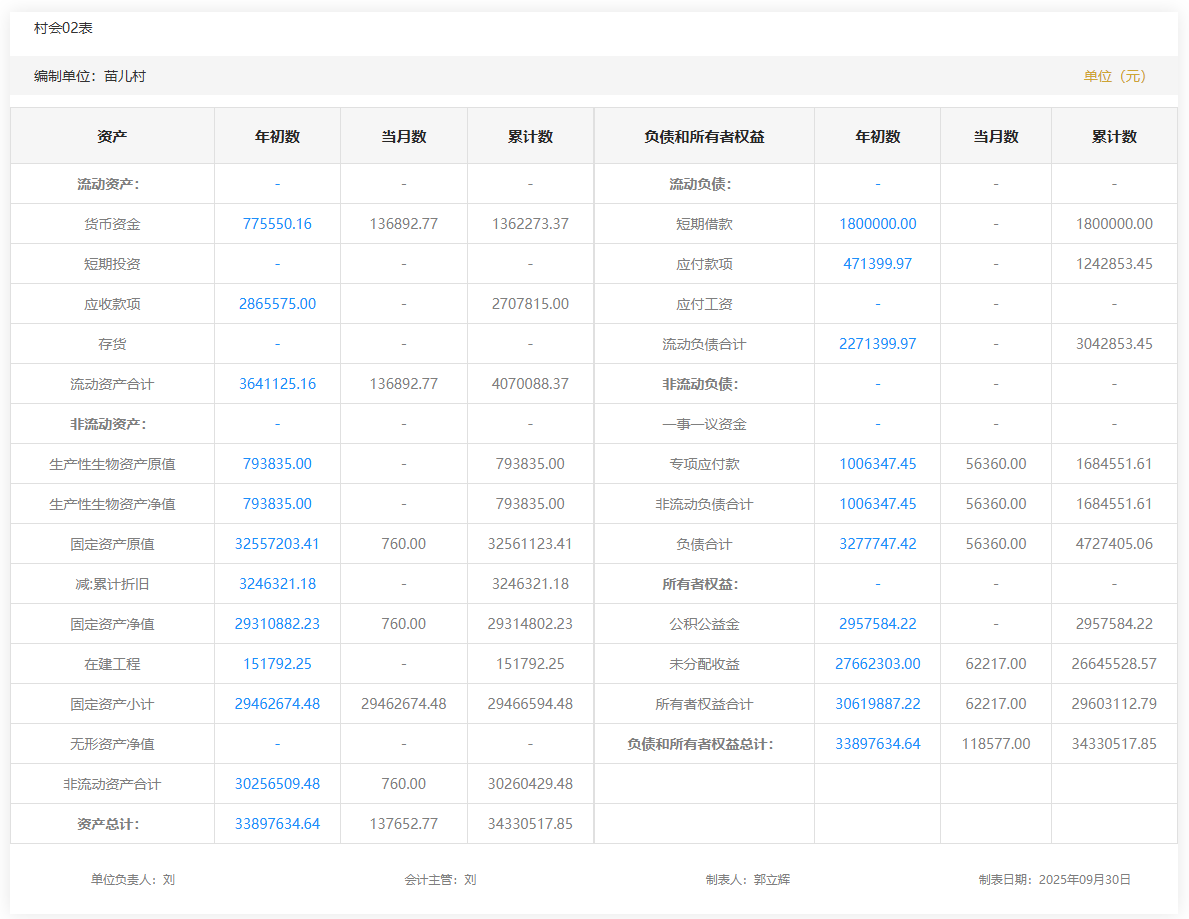Click the 未分配收益 opening balance 27662303.00

click(877, 664)
